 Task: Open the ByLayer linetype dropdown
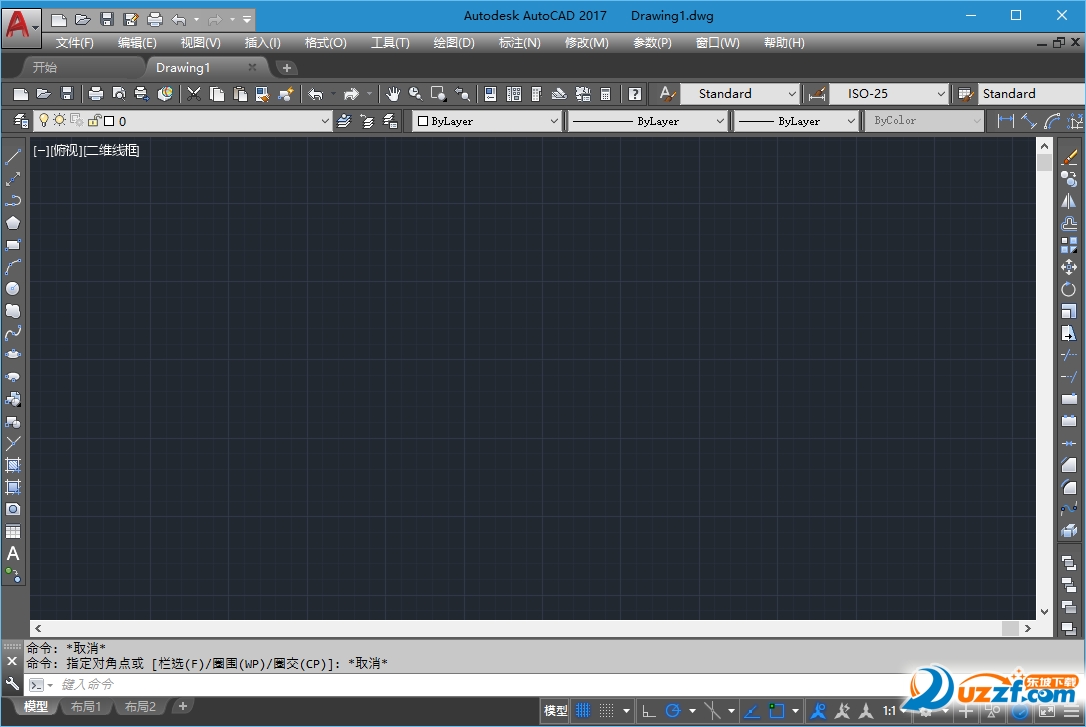point(647,121)
